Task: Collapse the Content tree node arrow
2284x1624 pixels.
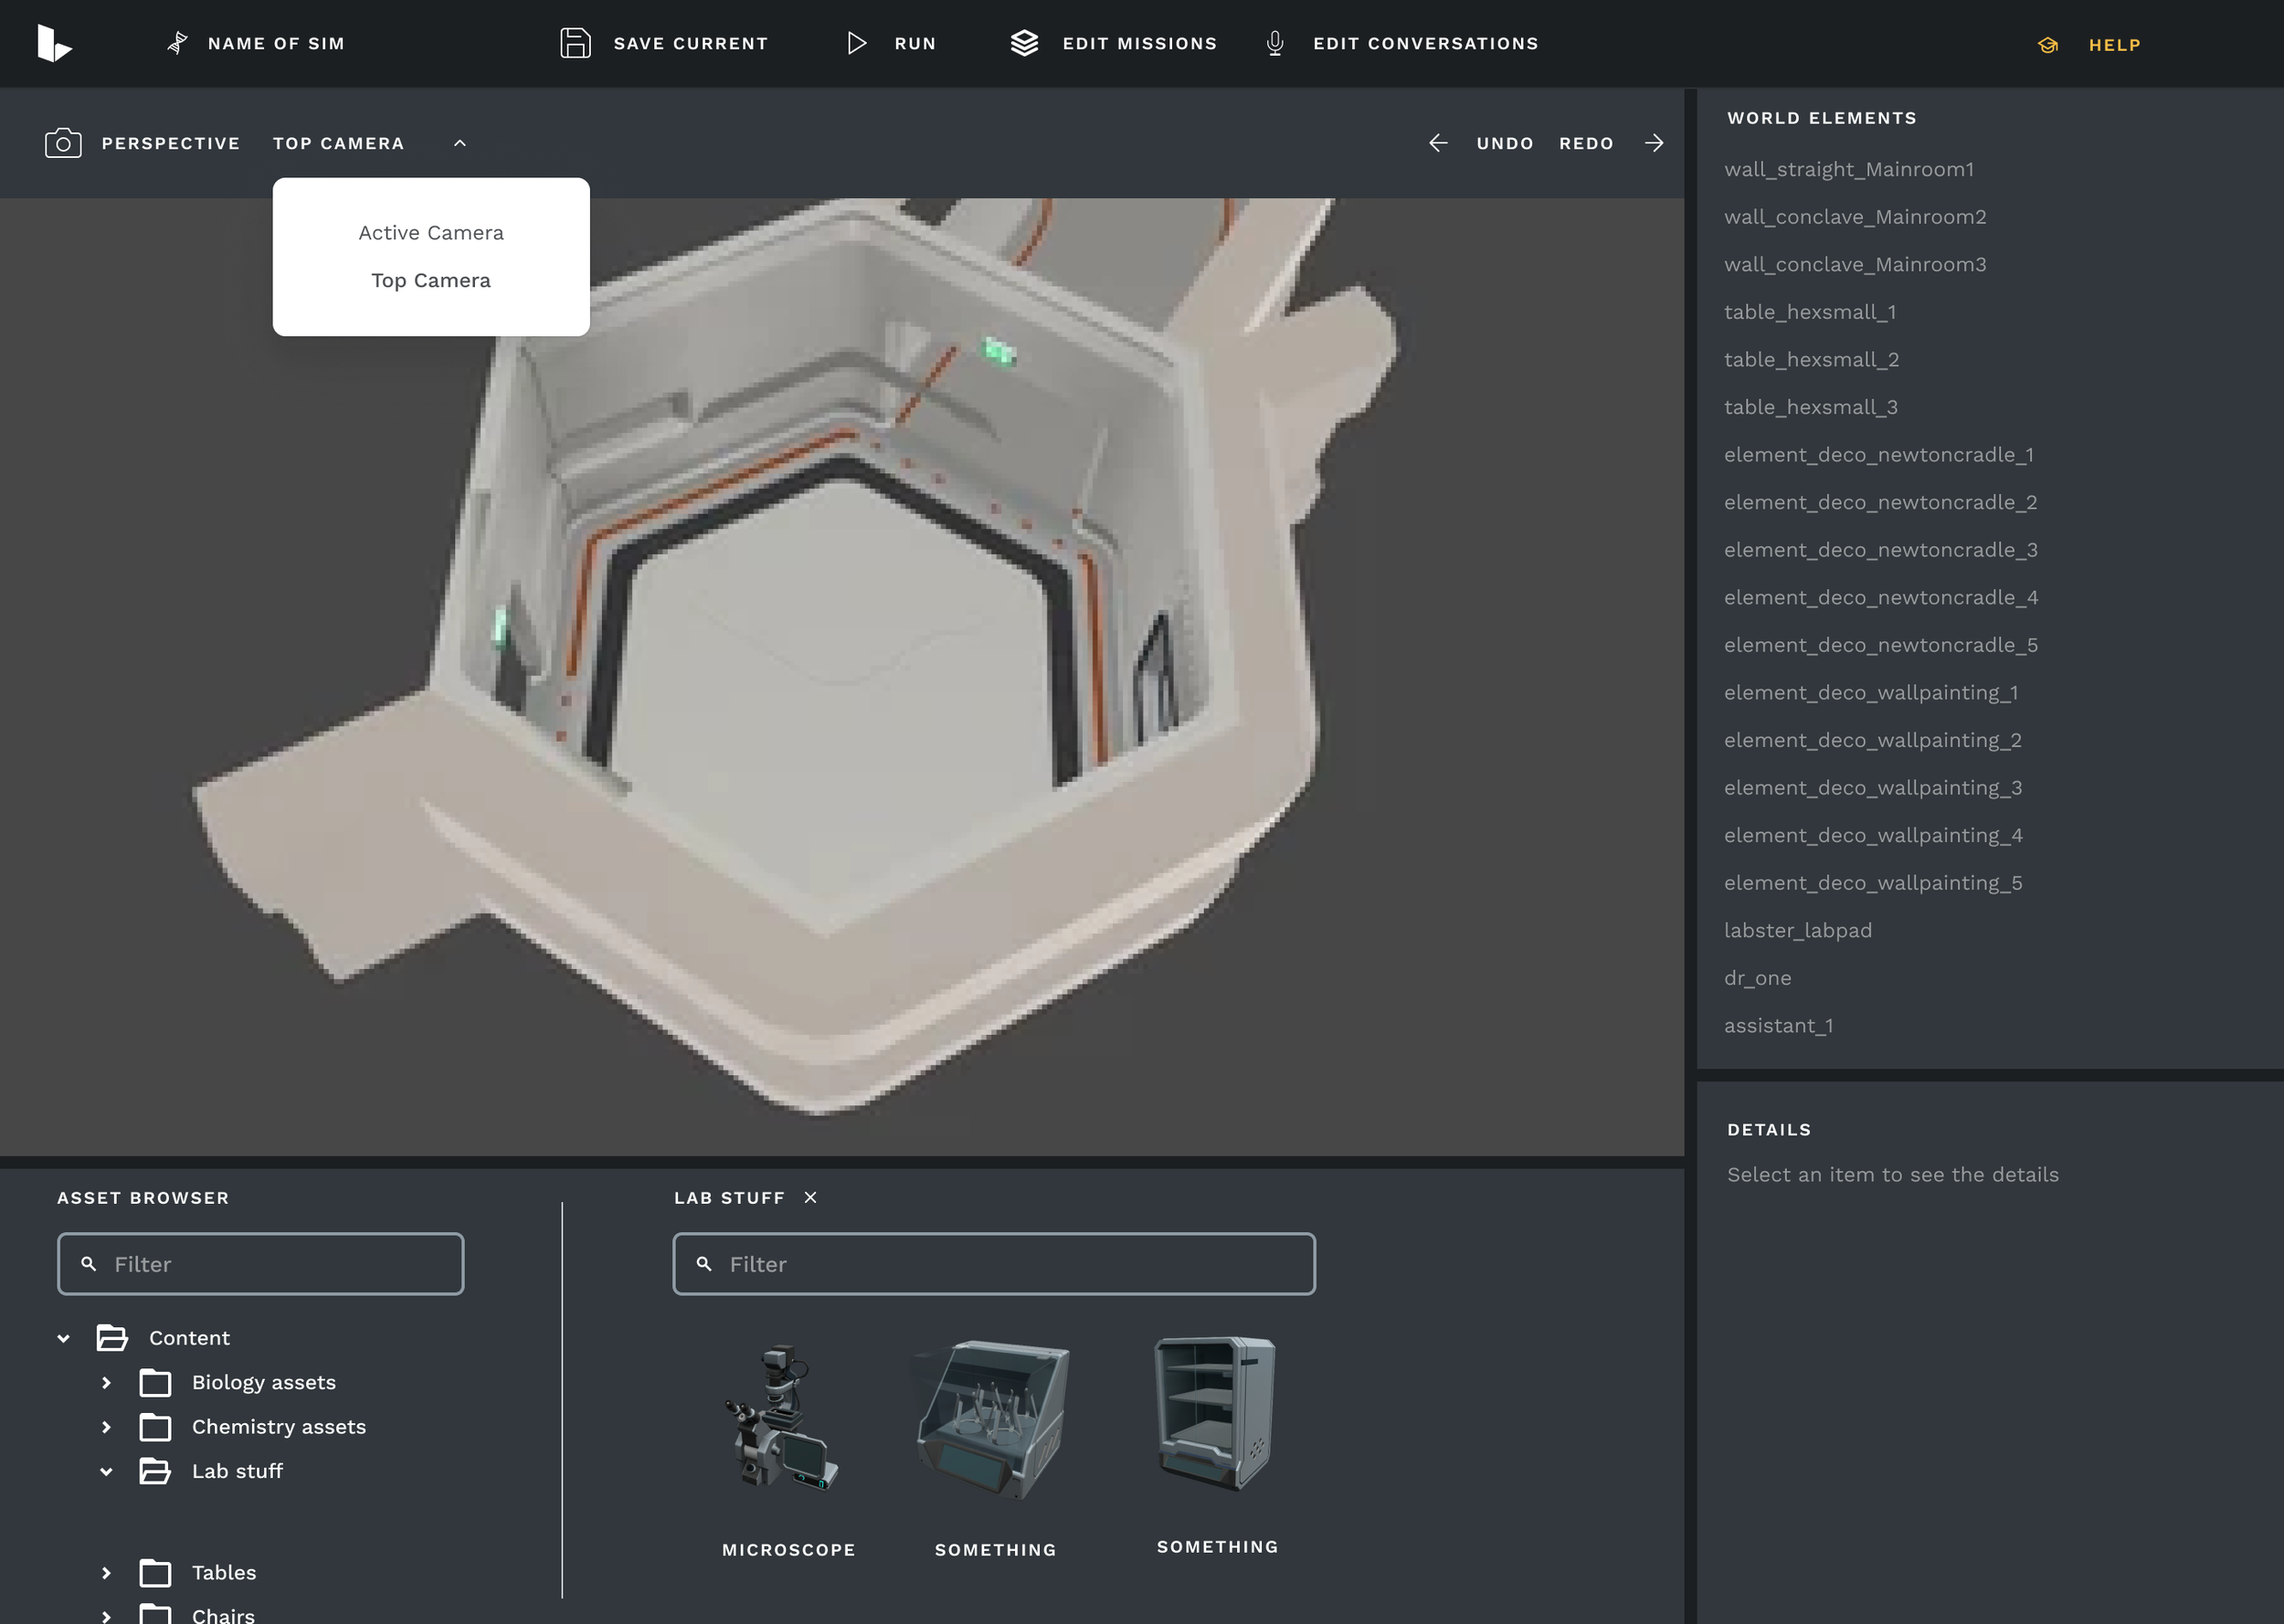Action: [63, 1338]
